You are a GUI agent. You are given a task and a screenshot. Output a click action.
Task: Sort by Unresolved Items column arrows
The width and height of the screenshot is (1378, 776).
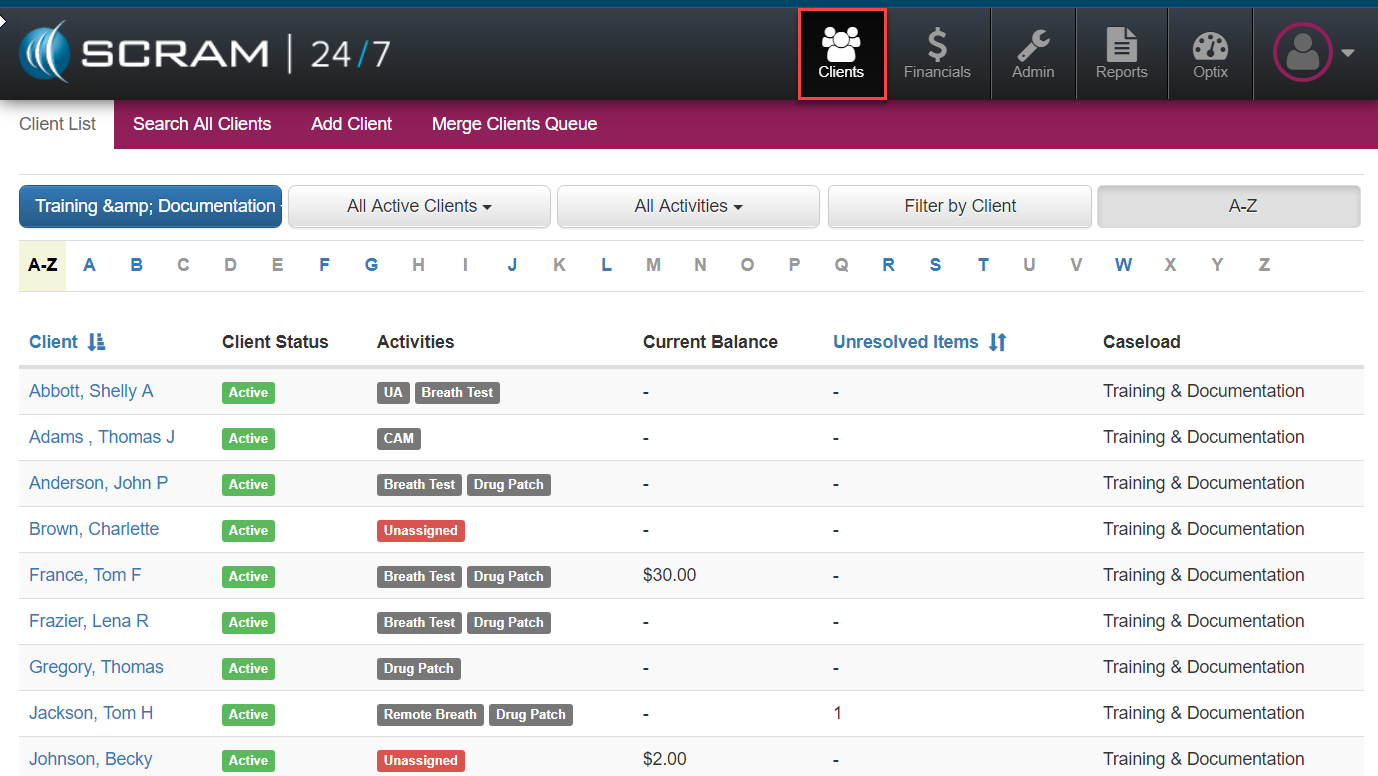tap(997, 342)
